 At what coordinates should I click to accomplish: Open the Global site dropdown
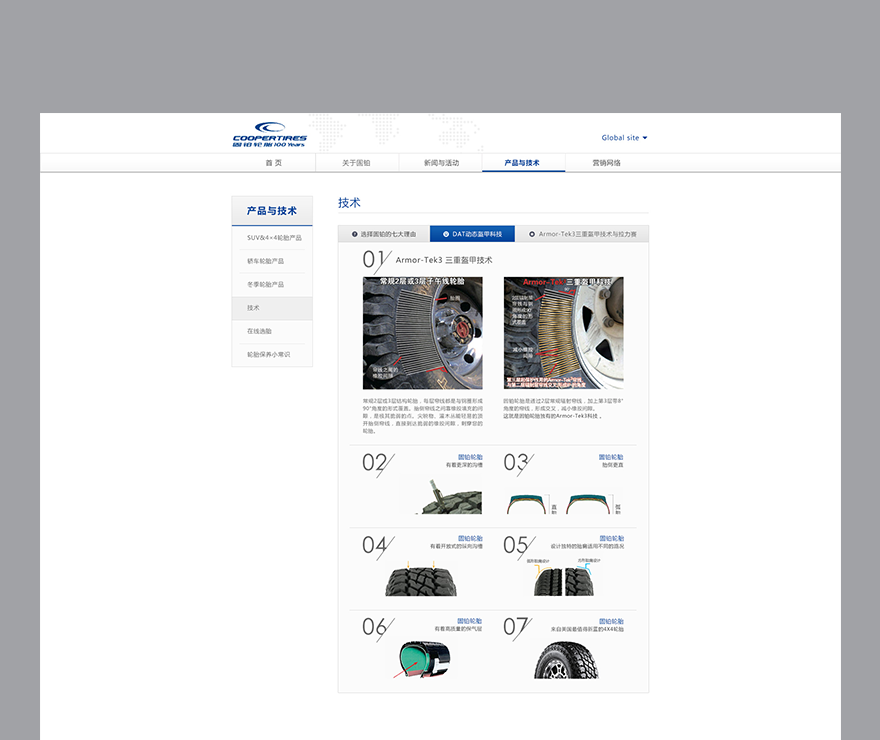[623, 138]
